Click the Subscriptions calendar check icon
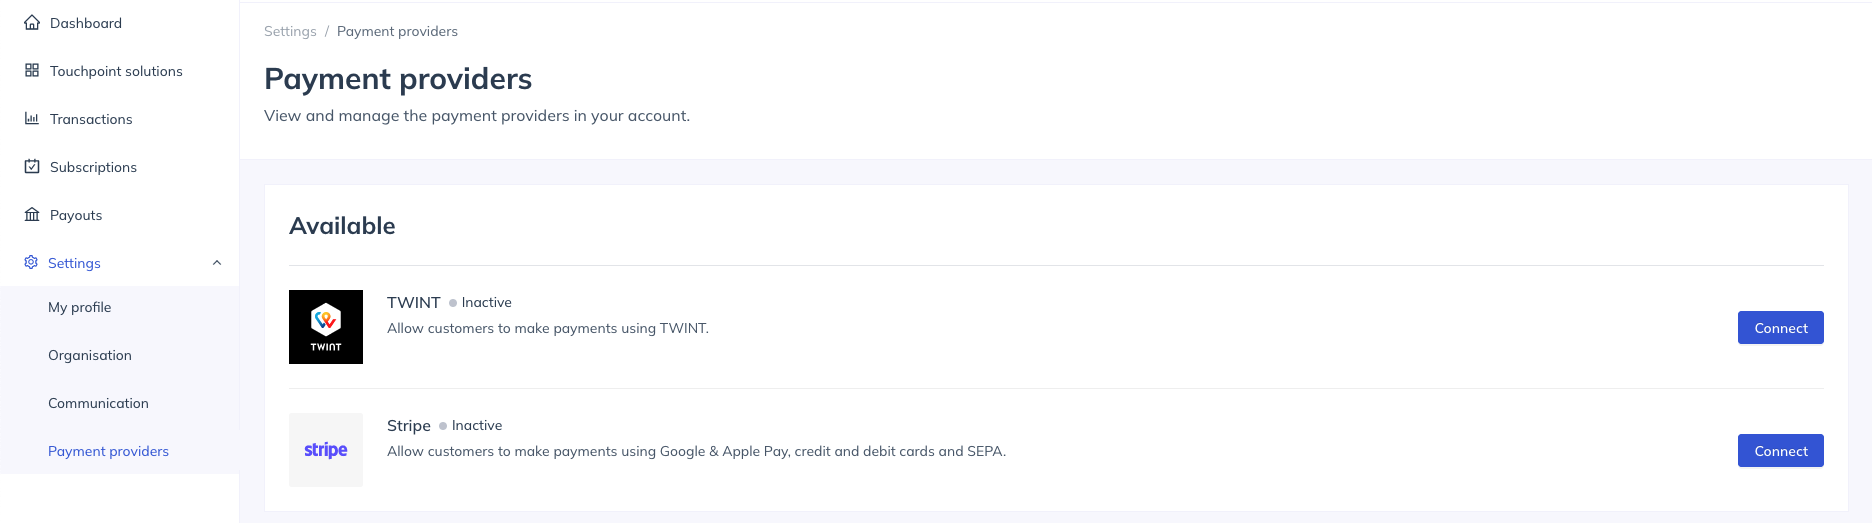The image size is (1872, 523). tap(32, 167)
